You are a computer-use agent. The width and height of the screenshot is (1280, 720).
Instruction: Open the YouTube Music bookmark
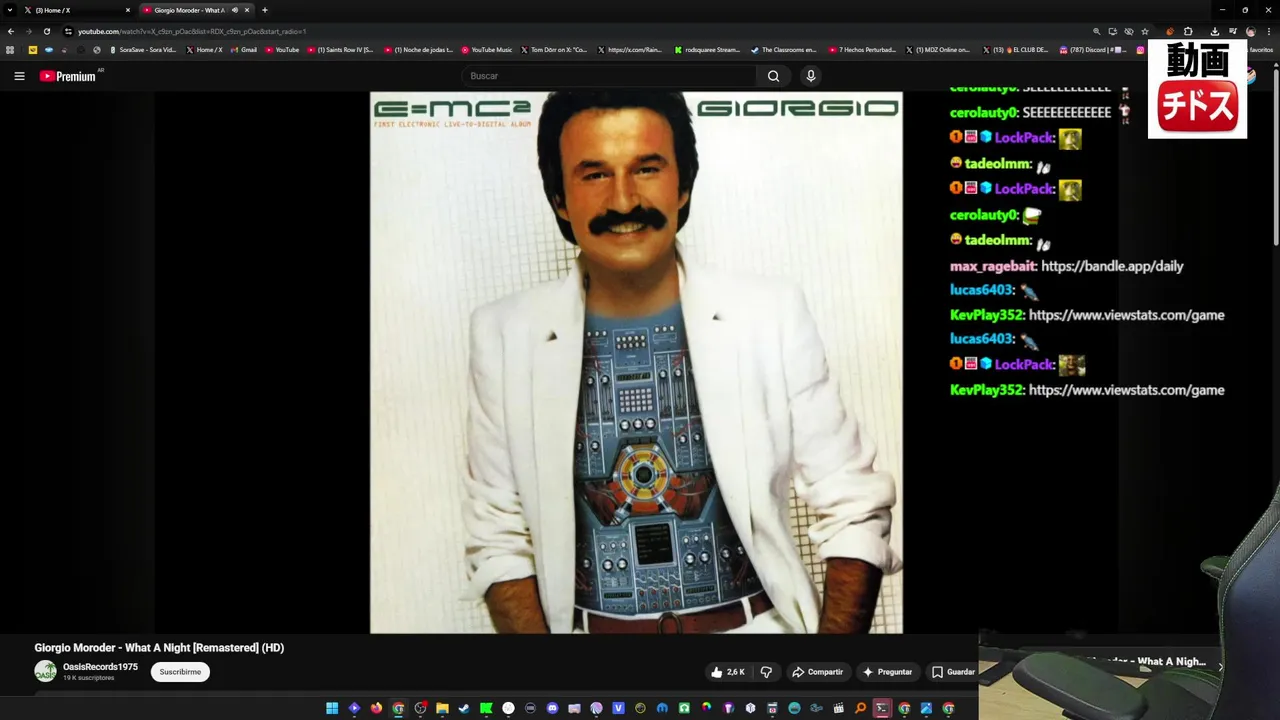[x=486, y=49]
